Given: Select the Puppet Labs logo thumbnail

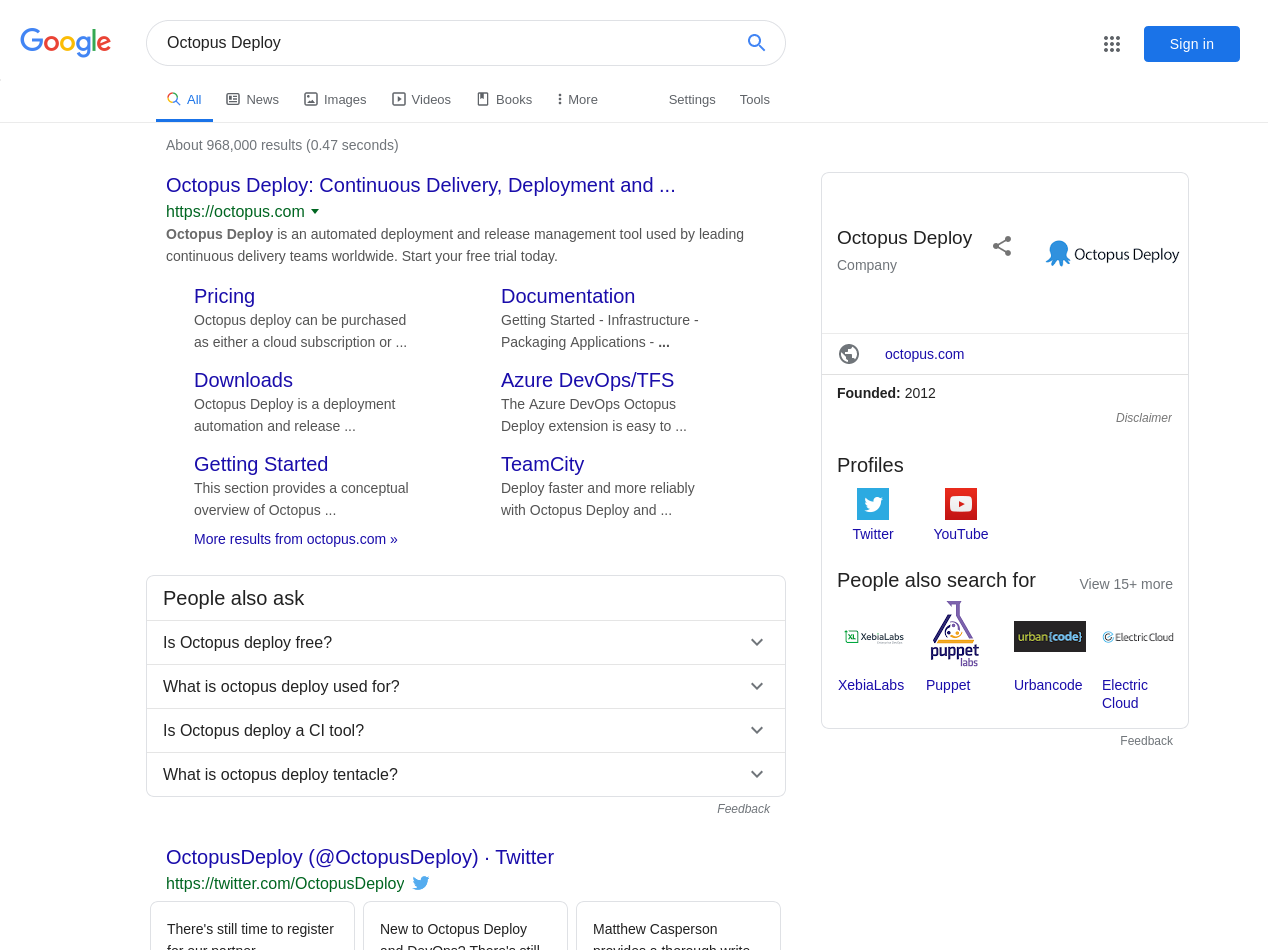Looking at the screenshot, I should tap(955, 635).
